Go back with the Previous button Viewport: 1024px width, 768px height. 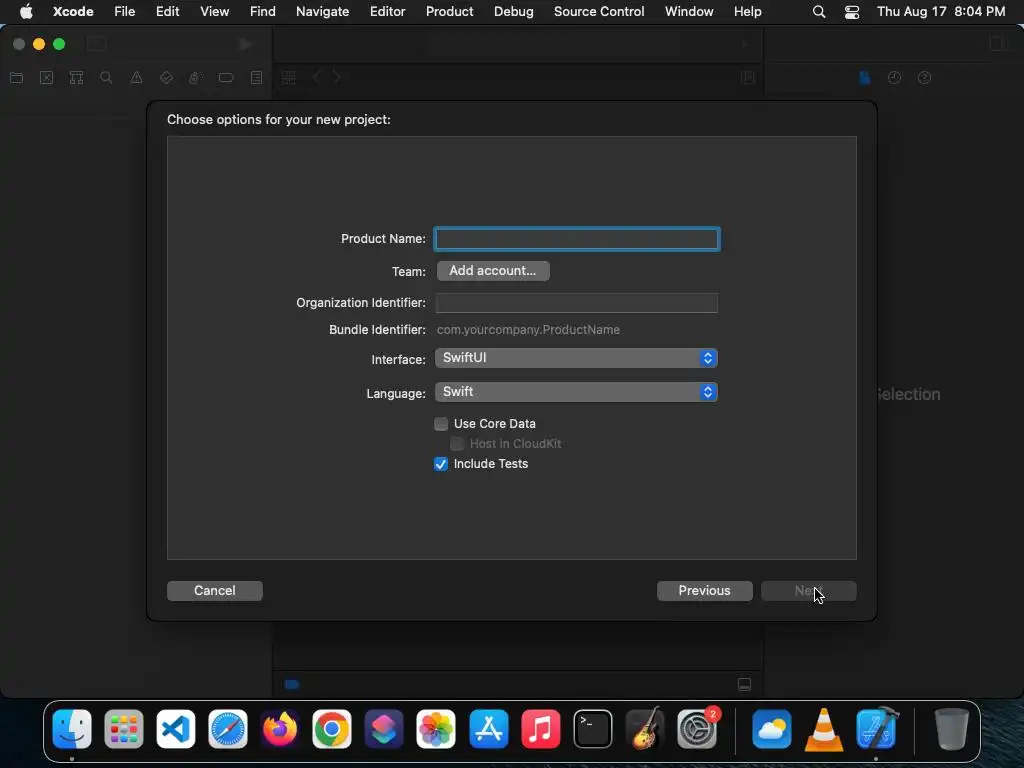pyautogui.click(x=705, y=590)
